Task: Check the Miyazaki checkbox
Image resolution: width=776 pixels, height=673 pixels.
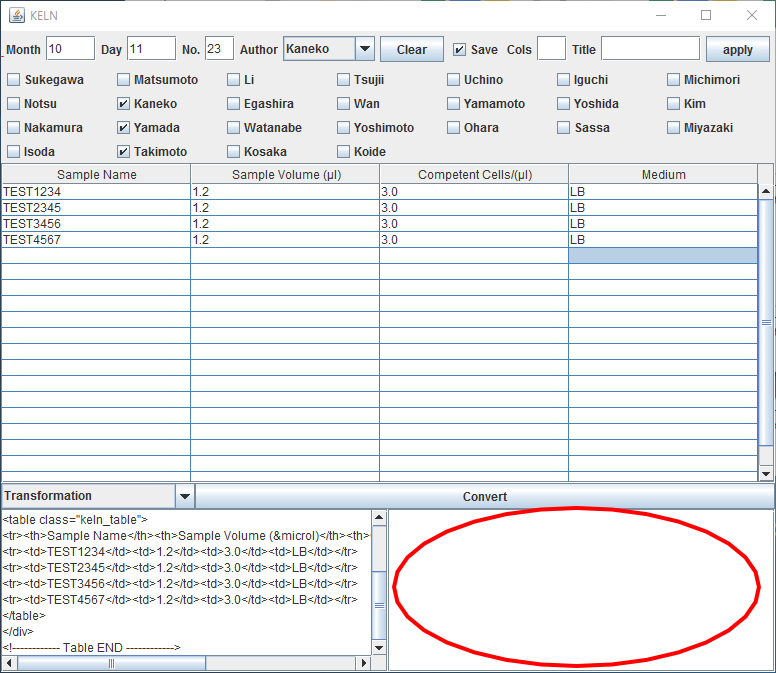Action: 673,128
